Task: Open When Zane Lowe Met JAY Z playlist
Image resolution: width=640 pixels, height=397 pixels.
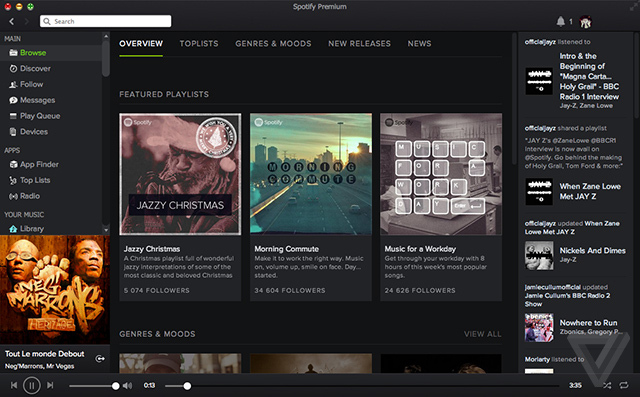Action: coord(590,191)
